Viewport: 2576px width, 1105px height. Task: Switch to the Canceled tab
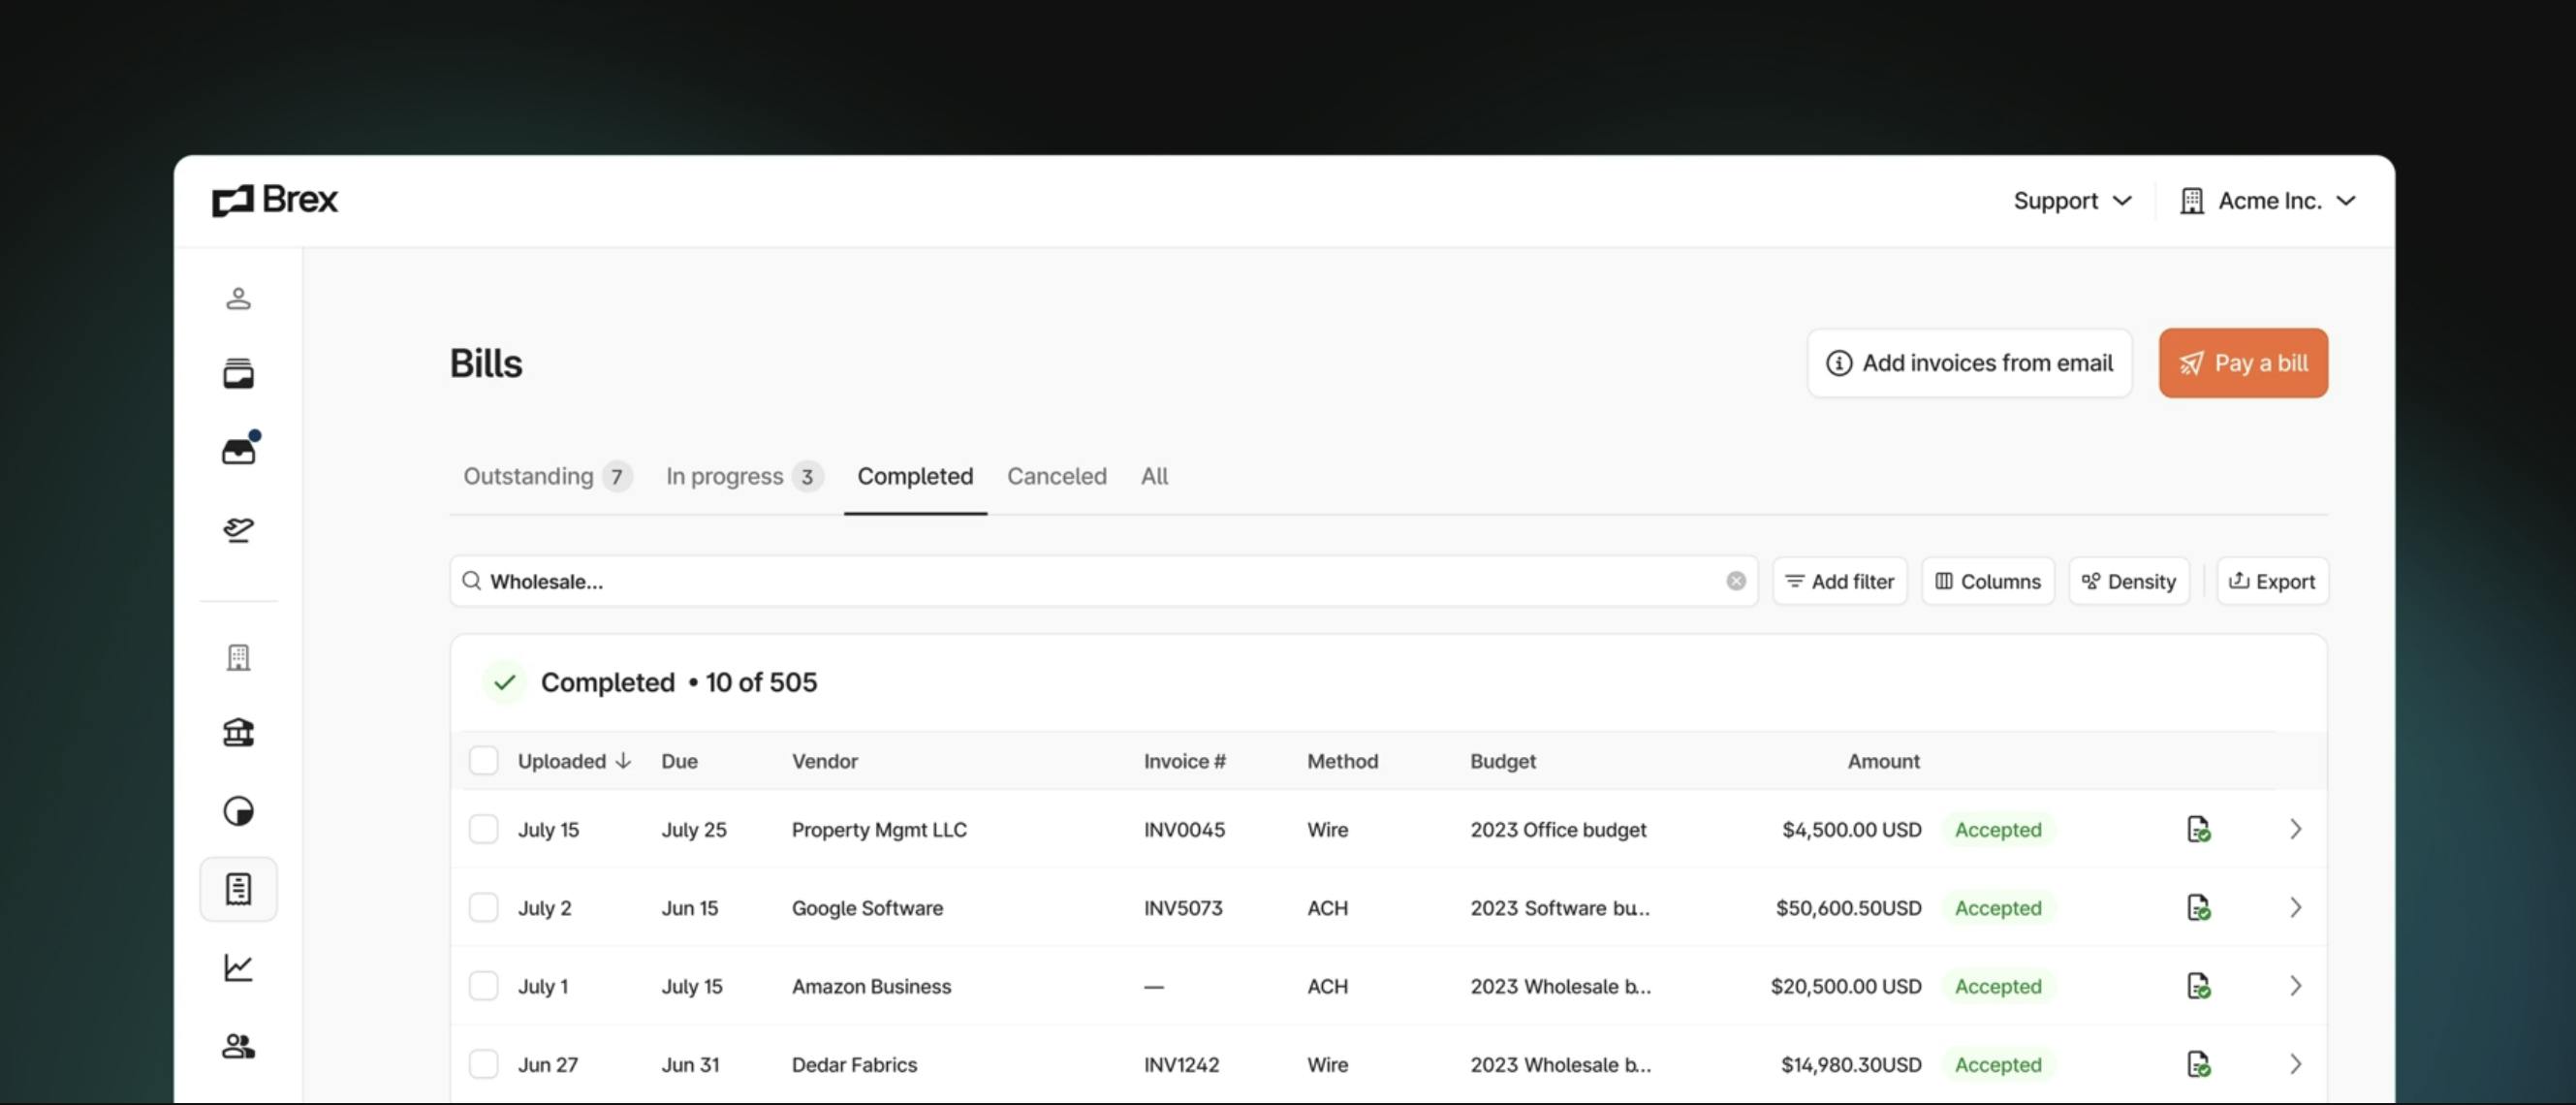(1056, 476)
